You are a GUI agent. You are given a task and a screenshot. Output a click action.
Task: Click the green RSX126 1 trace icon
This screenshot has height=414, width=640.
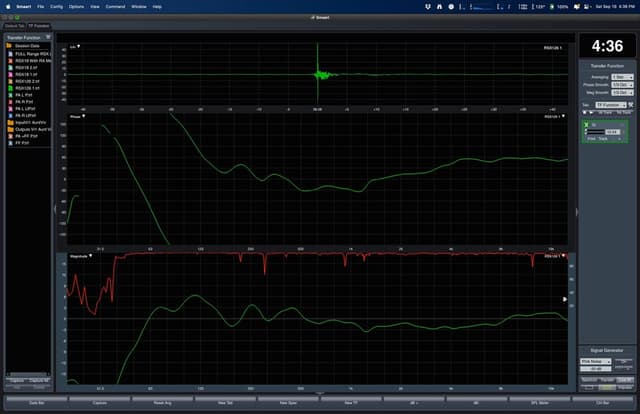point(11,88)
